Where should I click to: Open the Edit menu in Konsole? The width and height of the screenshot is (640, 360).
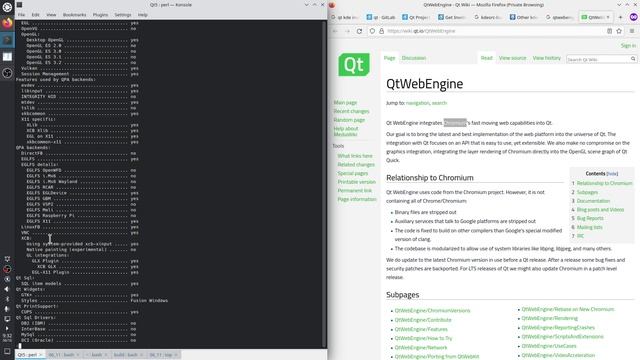[x=36, y=15]
